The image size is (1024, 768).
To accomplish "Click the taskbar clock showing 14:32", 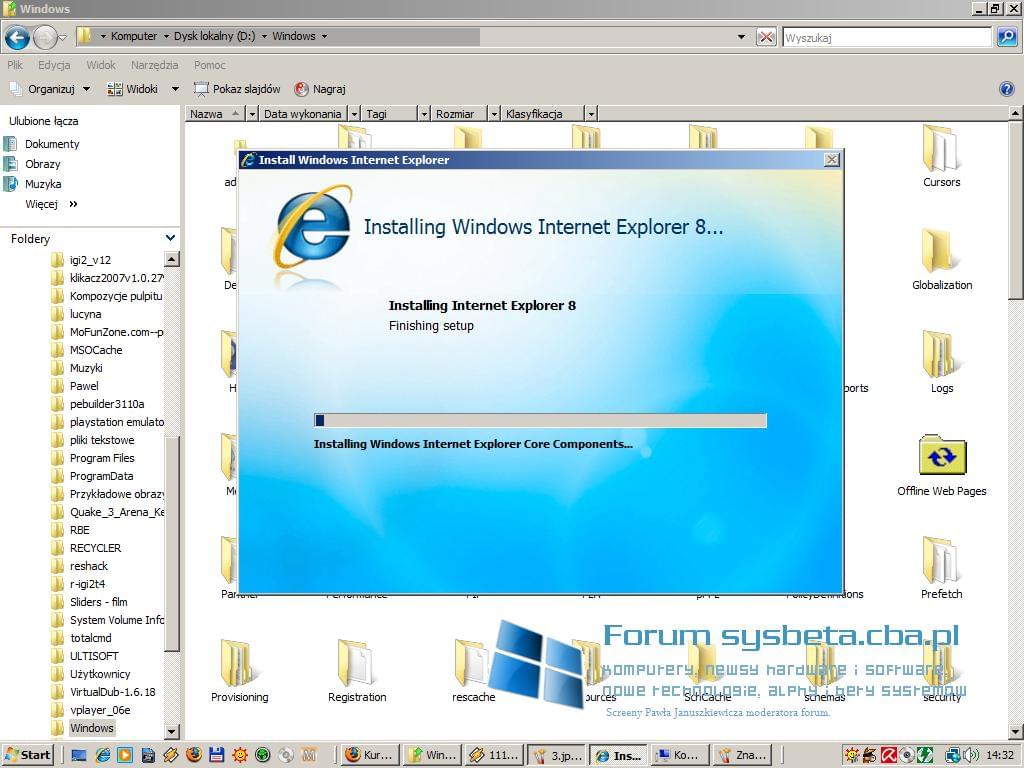I will 999,755.
